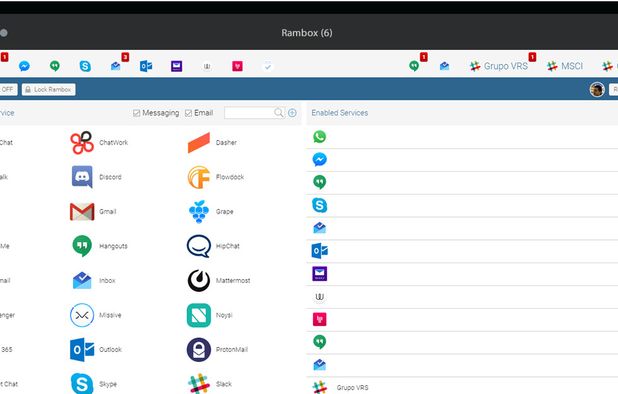Select Messenger row in Enabled Services
618x394 pixels.
point(462,160)
